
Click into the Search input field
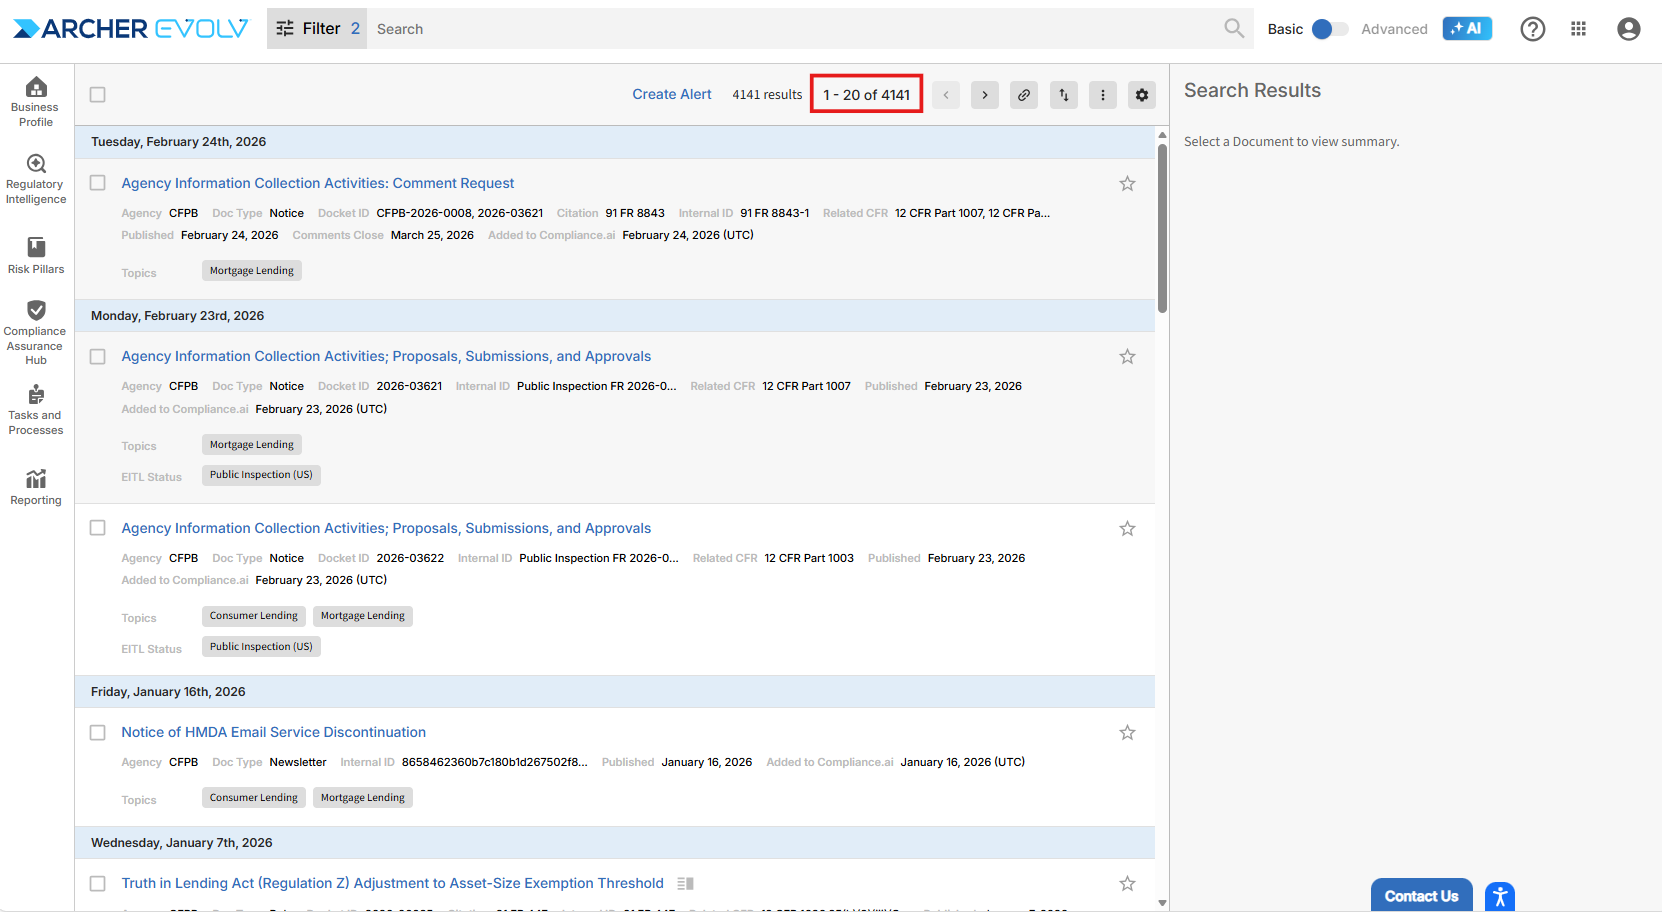pos(790,29)
